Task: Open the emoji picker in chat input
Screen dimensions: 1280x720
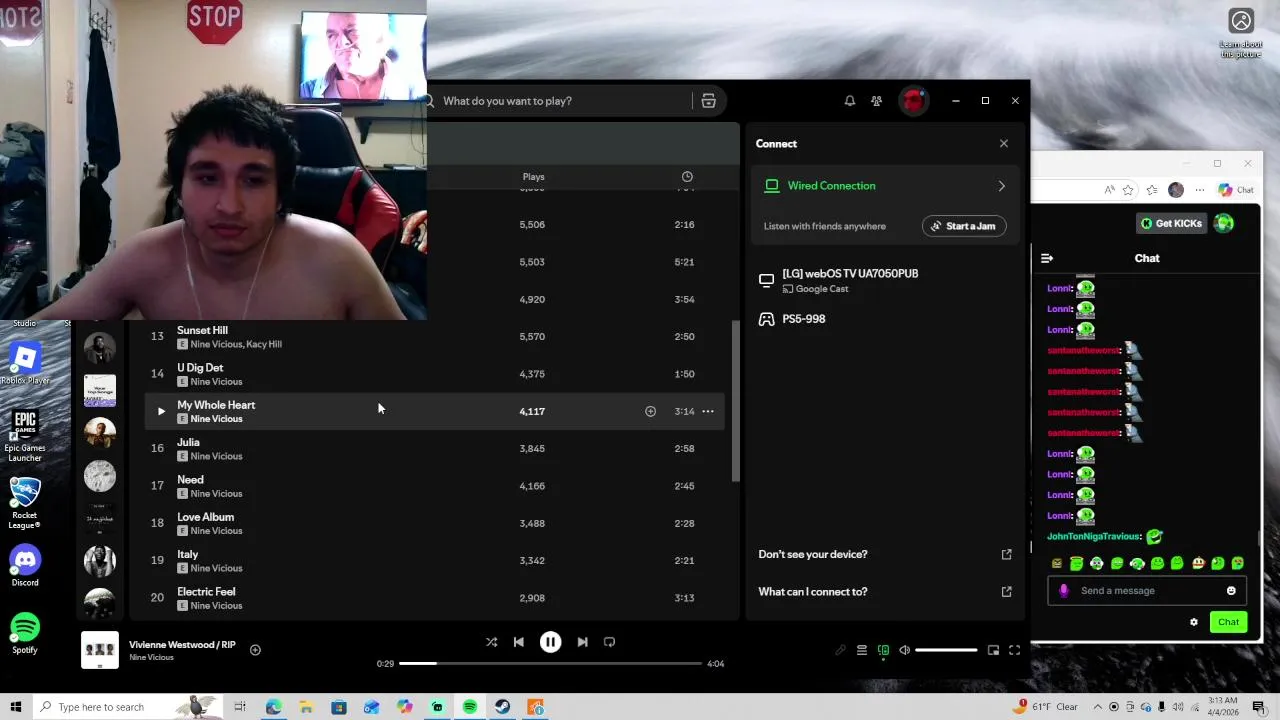Action: pos(1231,591)
